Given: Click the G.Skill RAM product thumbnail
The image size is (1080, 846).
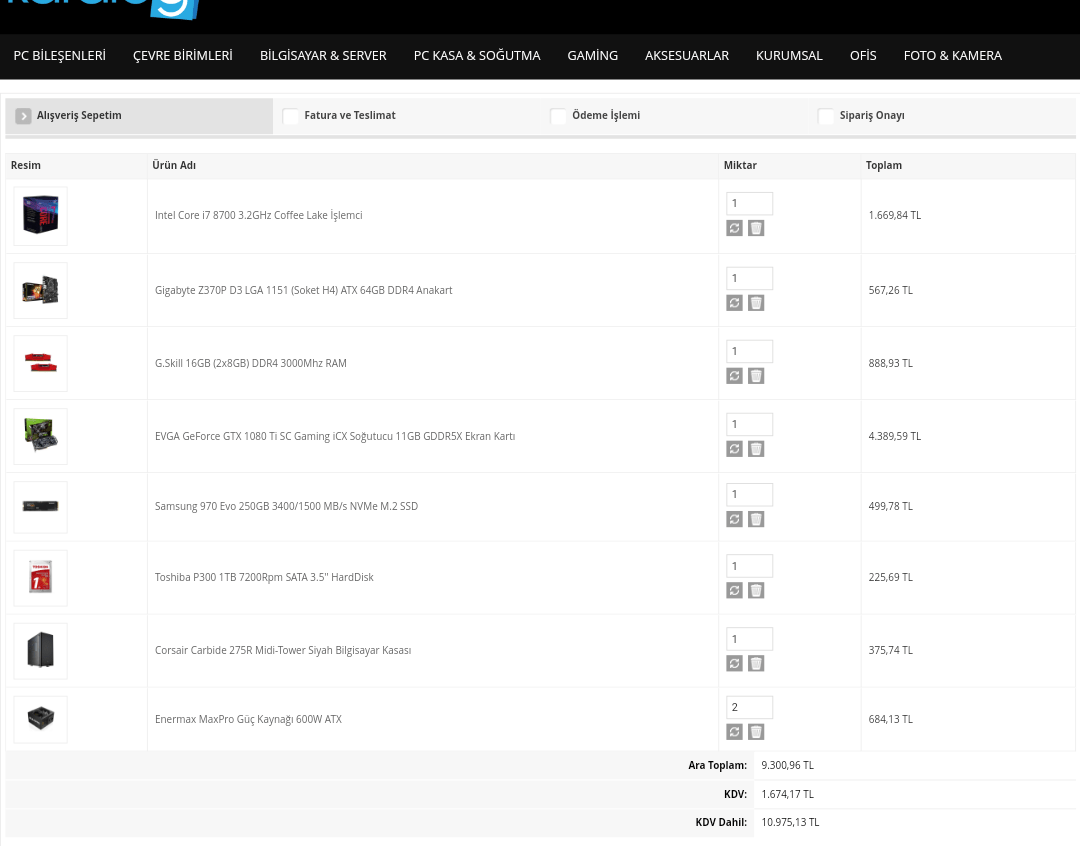Looking at the screenshot, I should 41,364.
